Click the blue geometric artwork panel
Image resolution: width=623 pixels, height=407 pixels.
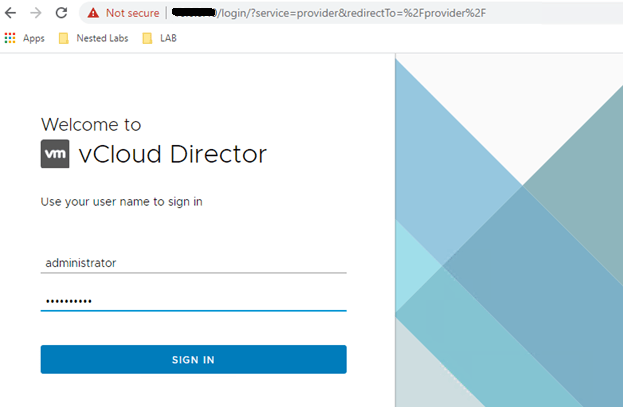[508, 230]
